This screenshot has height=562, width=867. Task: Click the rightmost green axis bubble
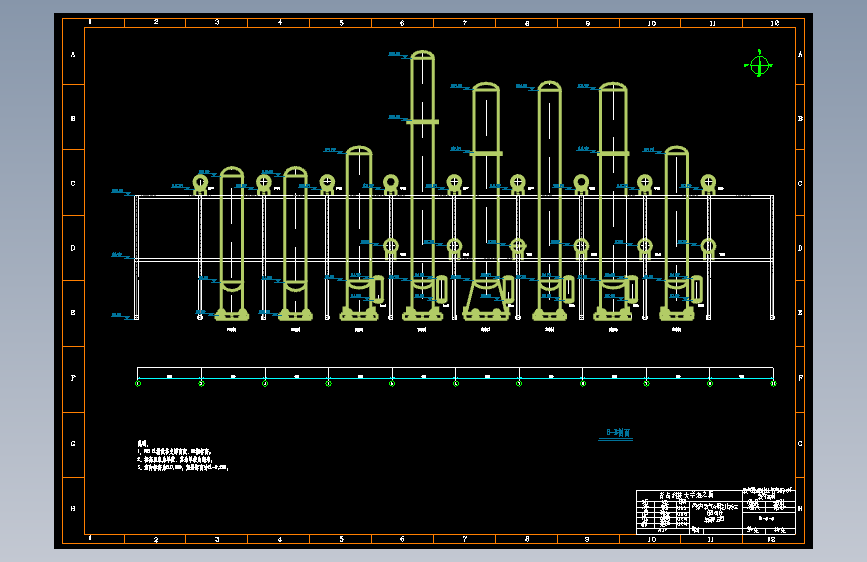click(773, 383)
